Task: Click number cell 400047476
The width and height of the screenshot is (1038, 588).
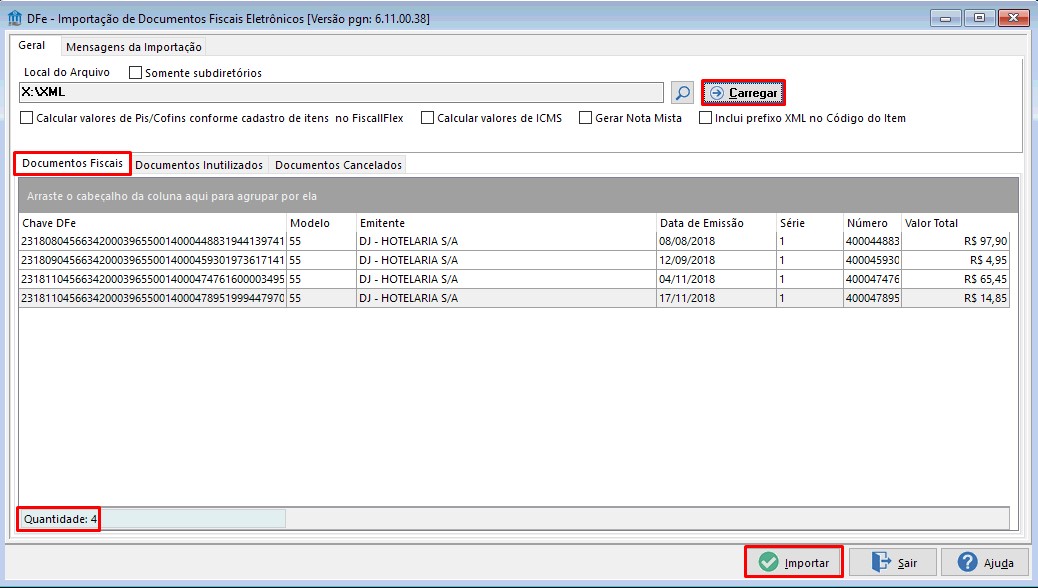Action: 872,279
